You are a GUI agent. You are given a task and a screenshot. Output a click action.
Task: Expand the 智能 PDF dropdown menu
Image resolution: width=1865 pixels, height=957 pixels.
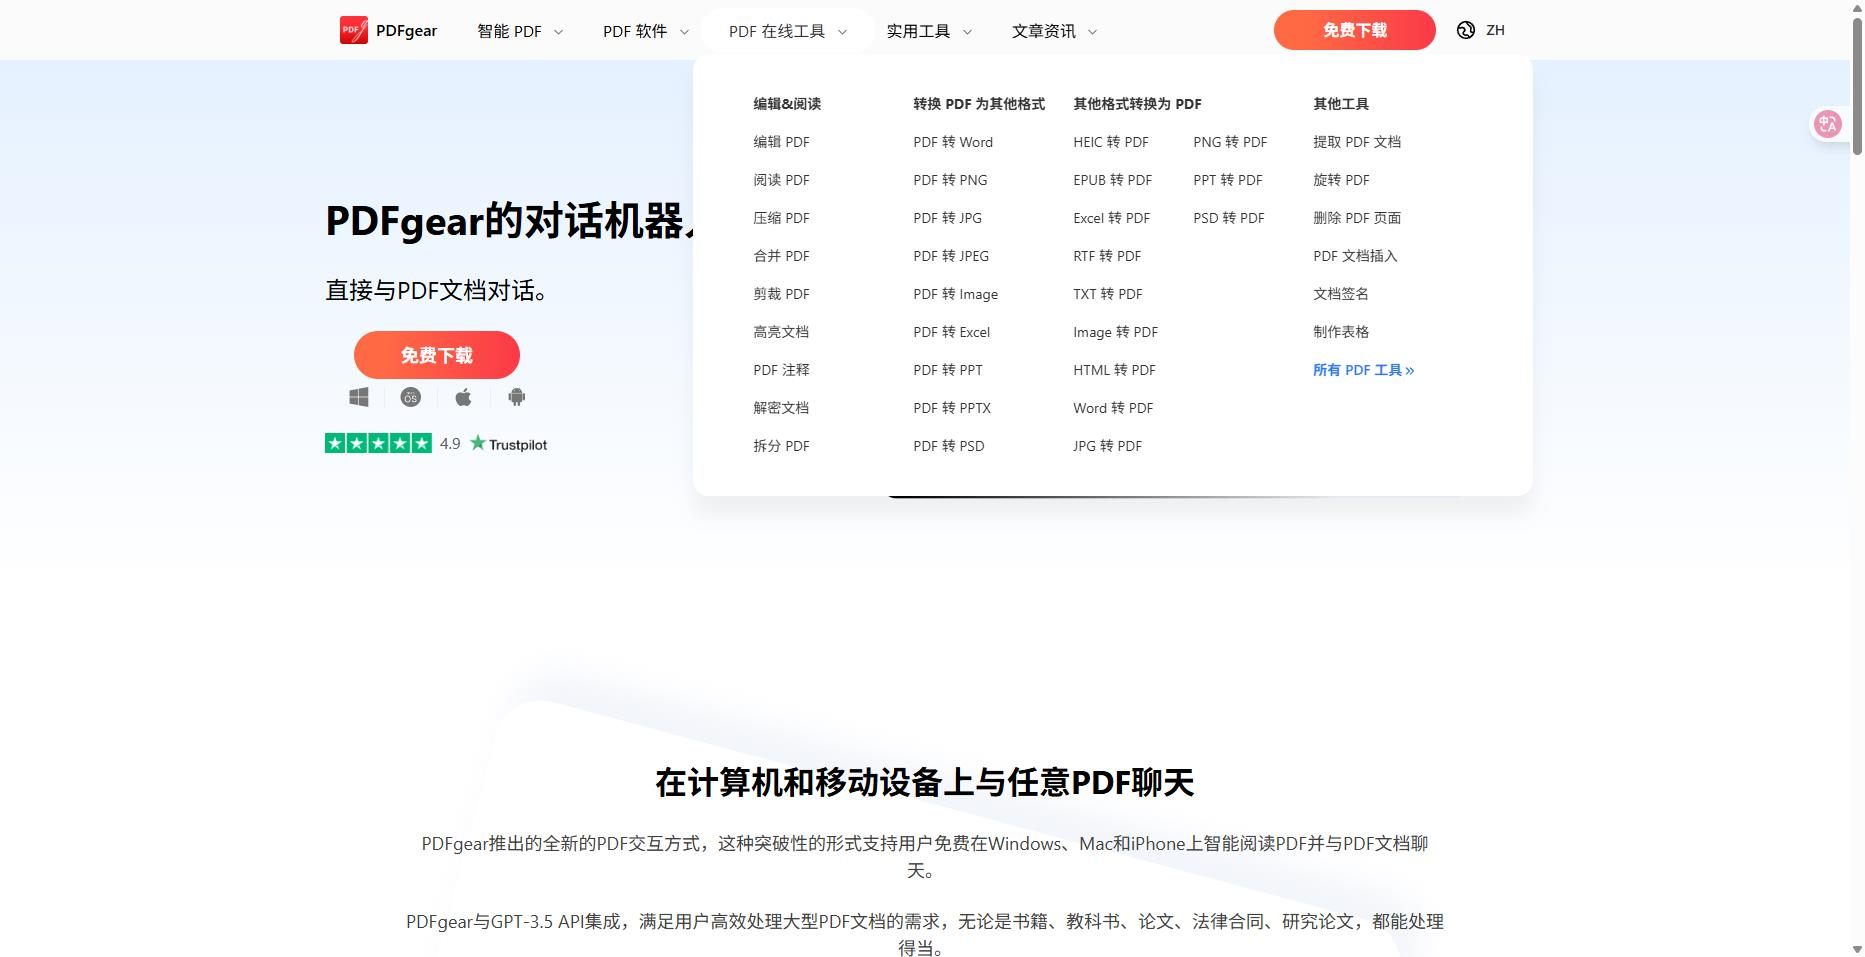click(x=519, y=32)
